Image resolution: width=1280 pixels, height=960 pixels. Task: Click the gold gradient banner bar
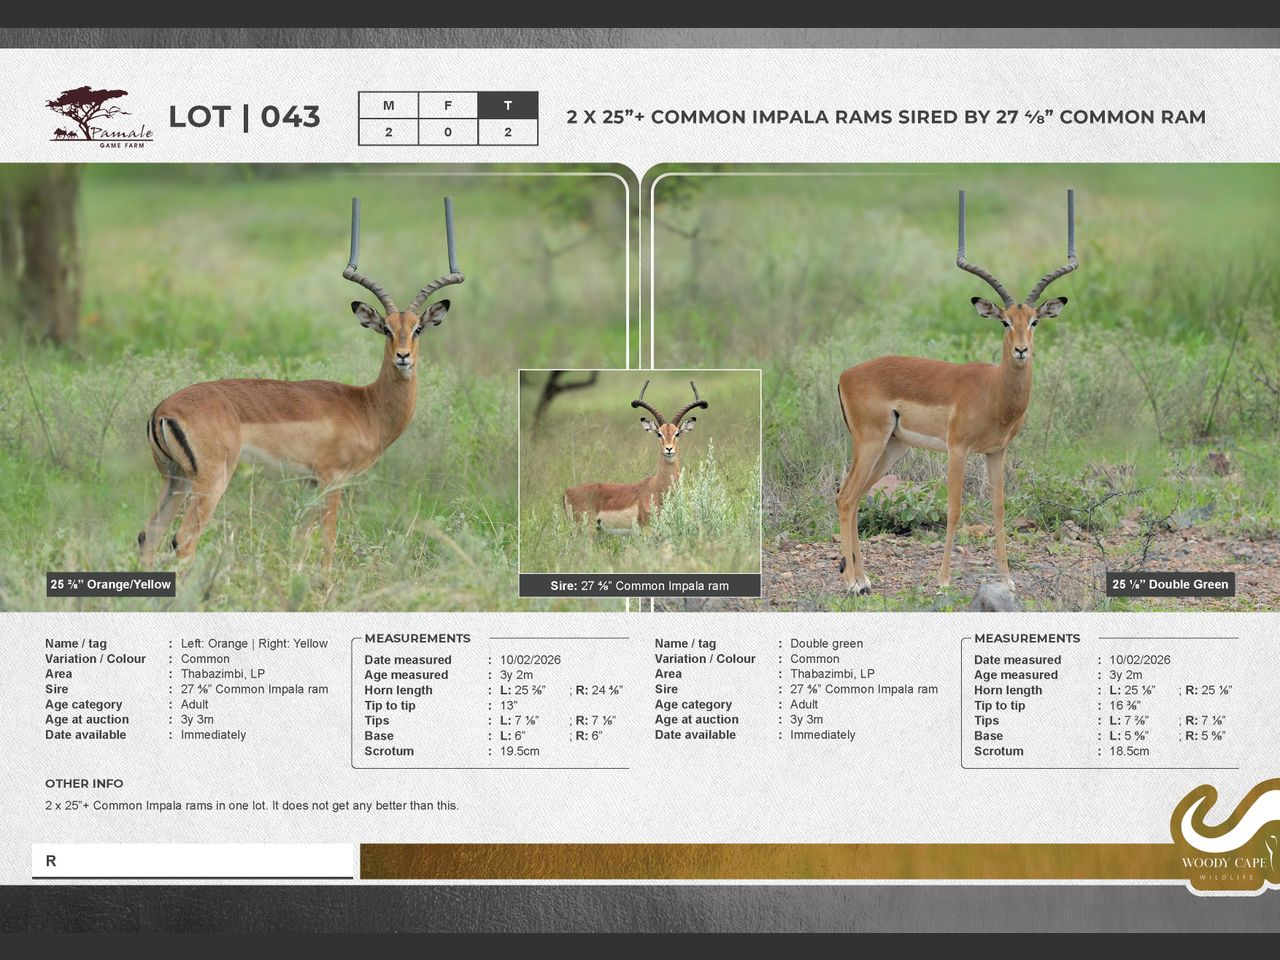pos(760,862)
